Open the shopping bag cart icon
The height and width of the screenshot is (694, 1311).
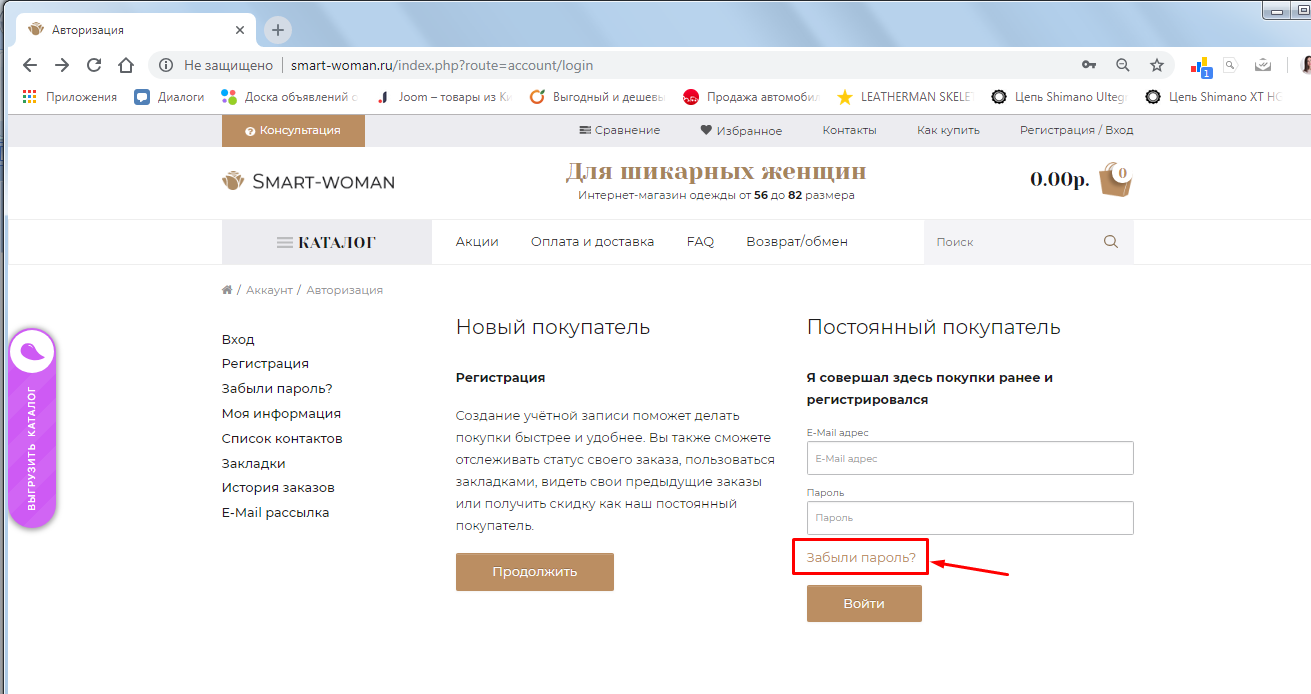point(1115,180)
